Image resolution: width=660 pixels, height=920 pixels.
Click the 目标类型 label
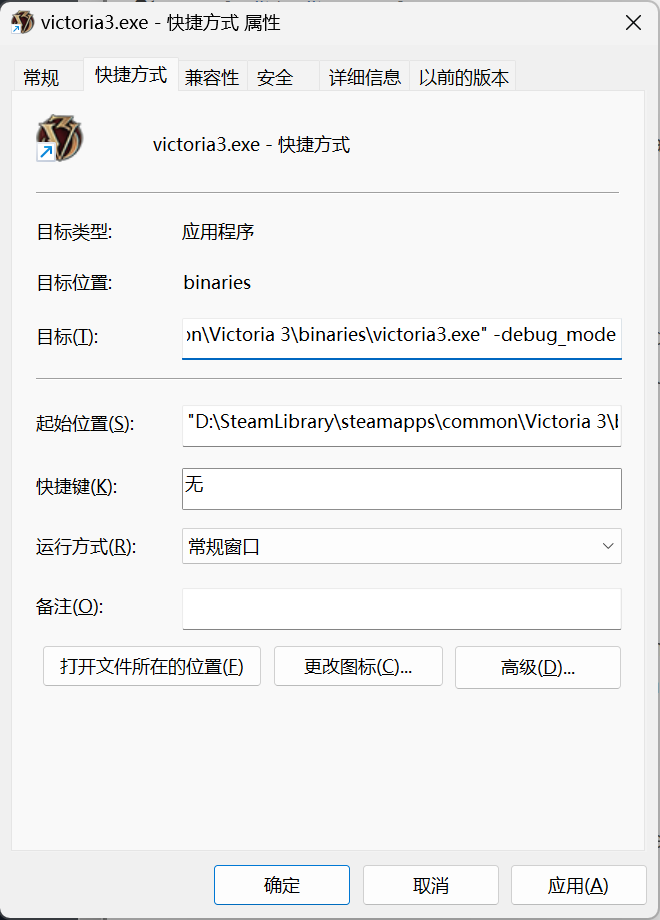tap(74, 232)
